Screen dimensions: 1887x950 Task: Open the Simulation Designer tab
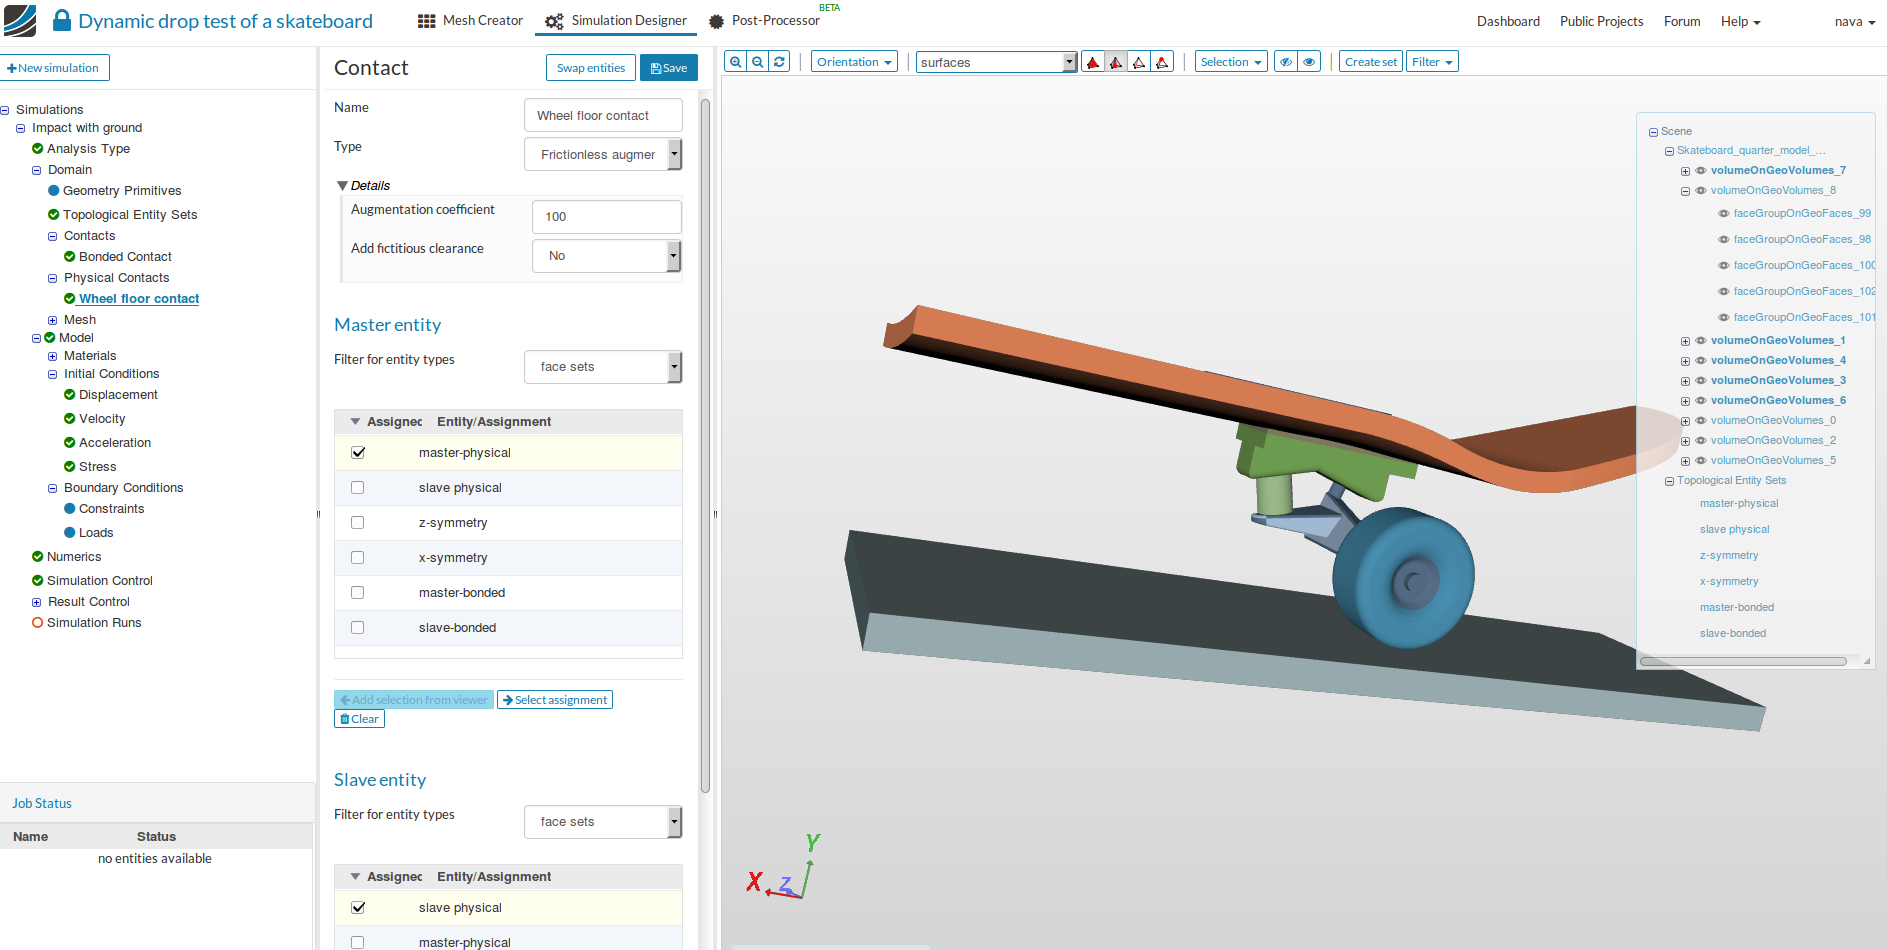coord(616,21)
